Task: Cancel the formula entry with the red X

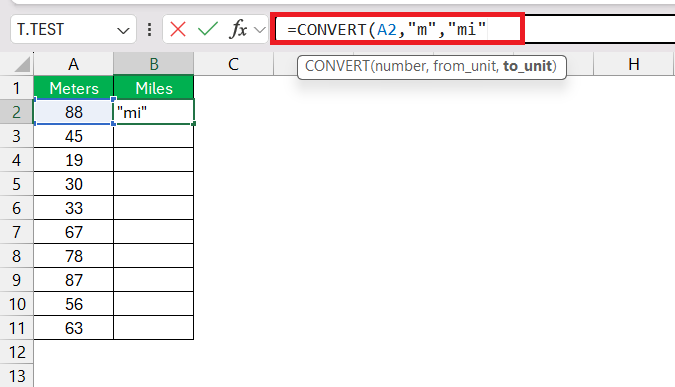Action: click(178, 30)
